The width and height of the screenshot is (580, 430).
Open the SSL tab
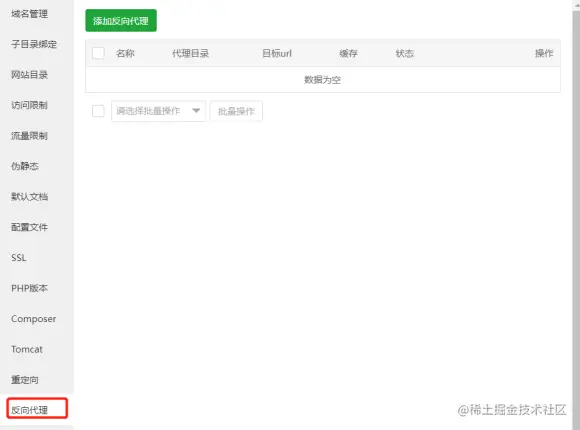tap(19, 258)
